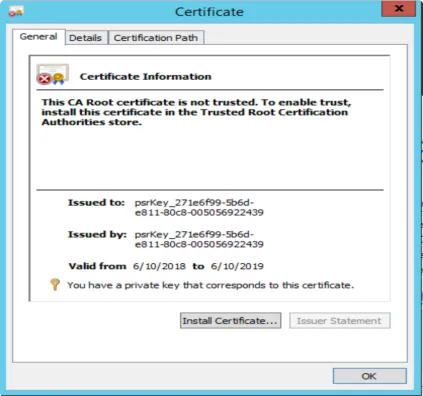
Task: Click the 'Valid from' label
Action: (x=97, y=266)
